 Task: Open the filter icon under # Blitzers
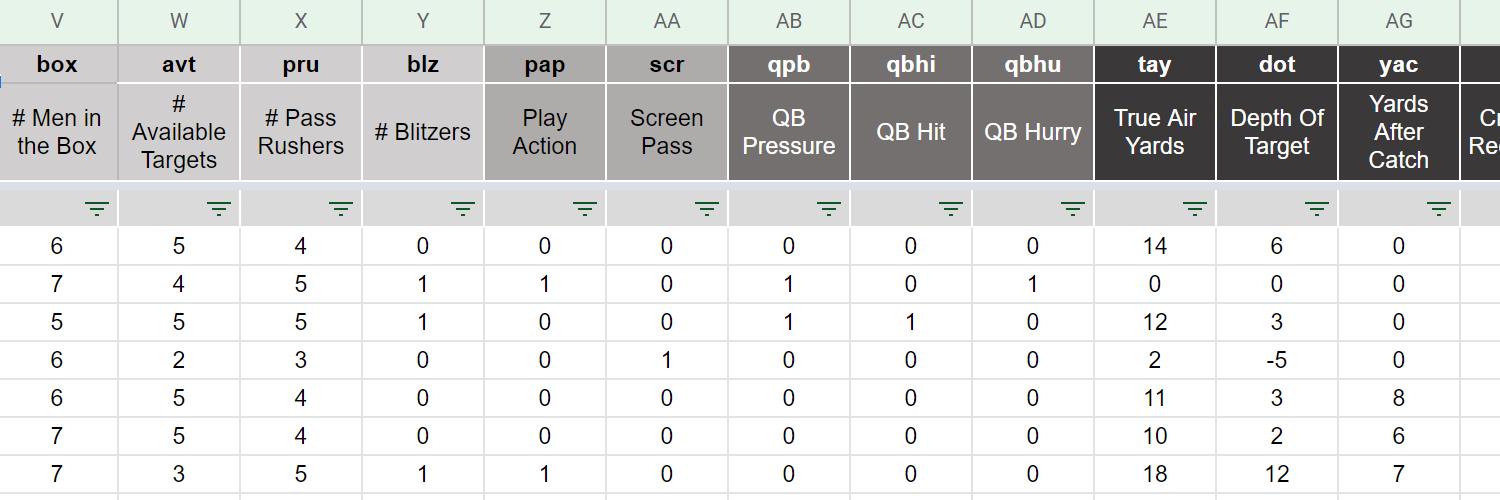(x=463, y=209)
